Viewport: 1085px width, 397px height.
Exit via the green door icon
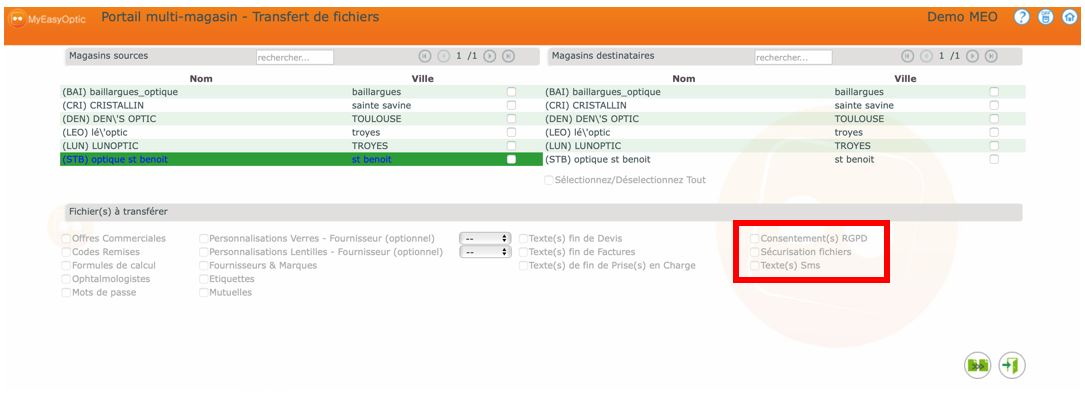click(1012, 365)
